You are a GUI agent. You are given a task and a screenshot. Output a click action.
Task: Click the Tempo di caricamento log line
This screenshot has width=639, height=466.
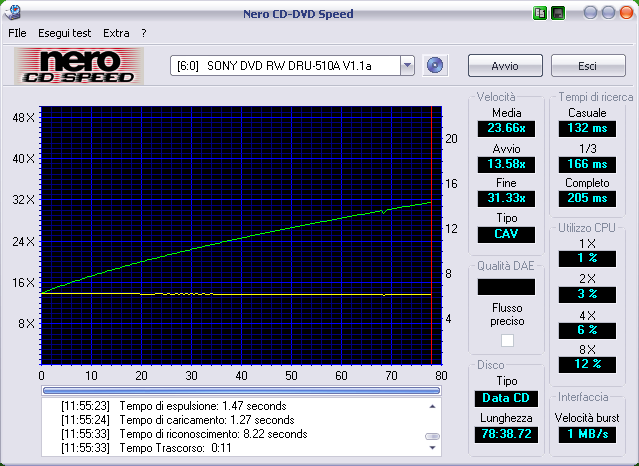(x=178, y=420)
